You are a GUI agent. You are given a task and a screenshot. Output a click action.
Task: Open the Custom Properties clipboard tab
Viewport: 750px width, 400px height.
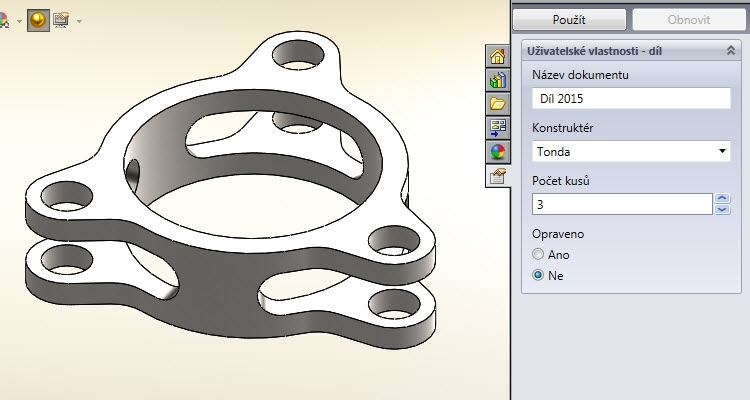click(497, 176)
